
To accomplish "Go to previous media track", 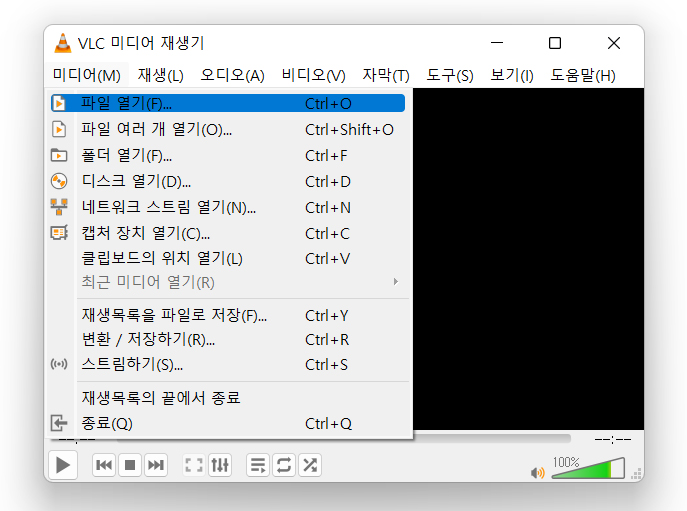I will pos(104,465).
